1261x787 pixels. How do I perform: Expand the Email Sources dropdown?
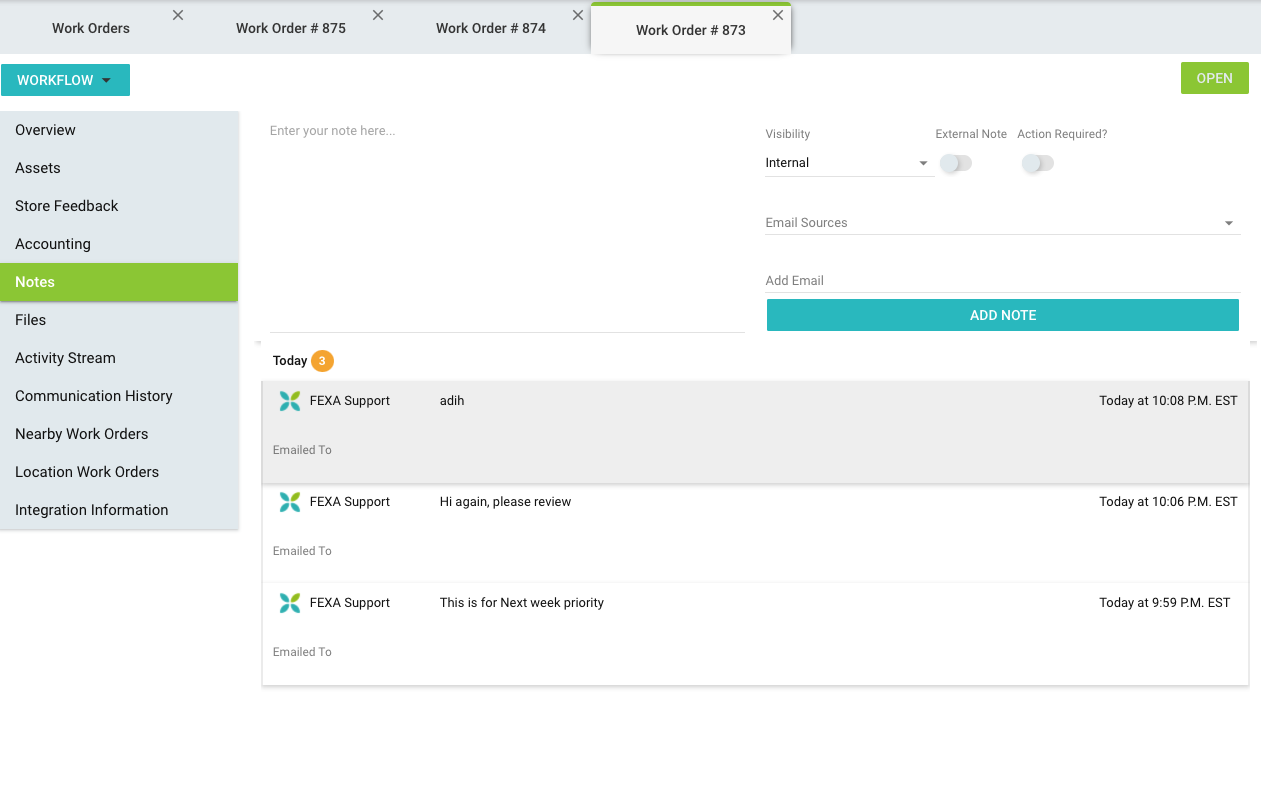click(x=1002, y=223)
